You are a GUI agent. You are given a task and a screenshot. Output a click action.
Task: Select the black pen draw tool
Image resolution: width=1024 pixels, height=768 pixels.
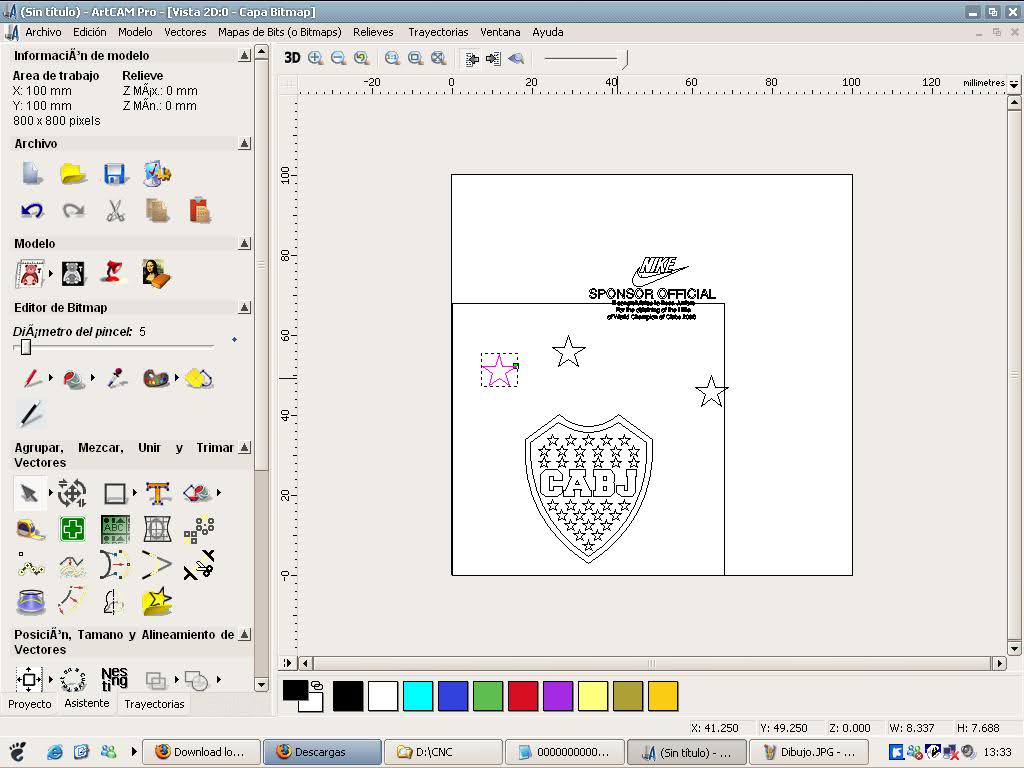(30, 414)
